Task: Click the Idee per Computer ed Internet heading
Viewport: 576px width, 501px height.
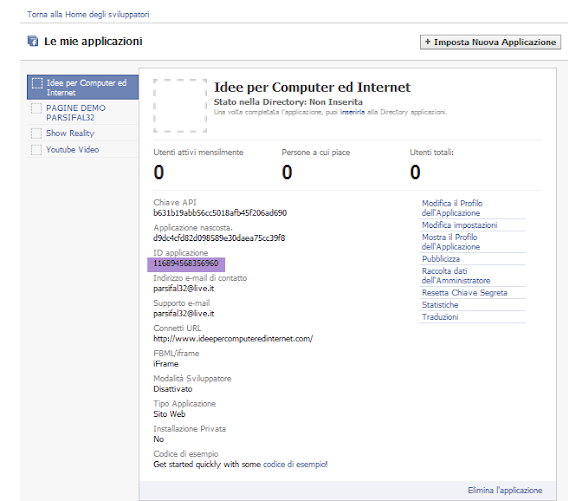Action: click(312, 87)
